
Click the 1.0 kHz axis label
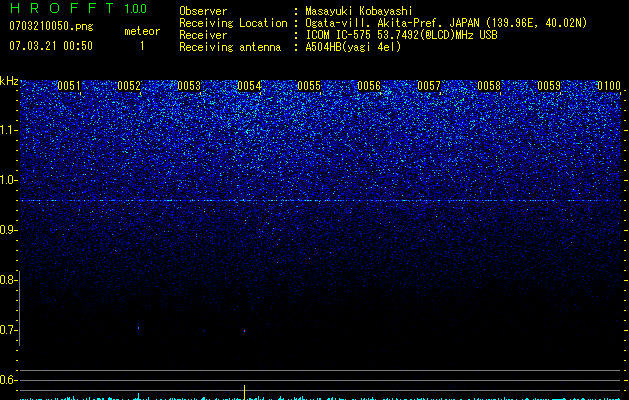point(8,180)
